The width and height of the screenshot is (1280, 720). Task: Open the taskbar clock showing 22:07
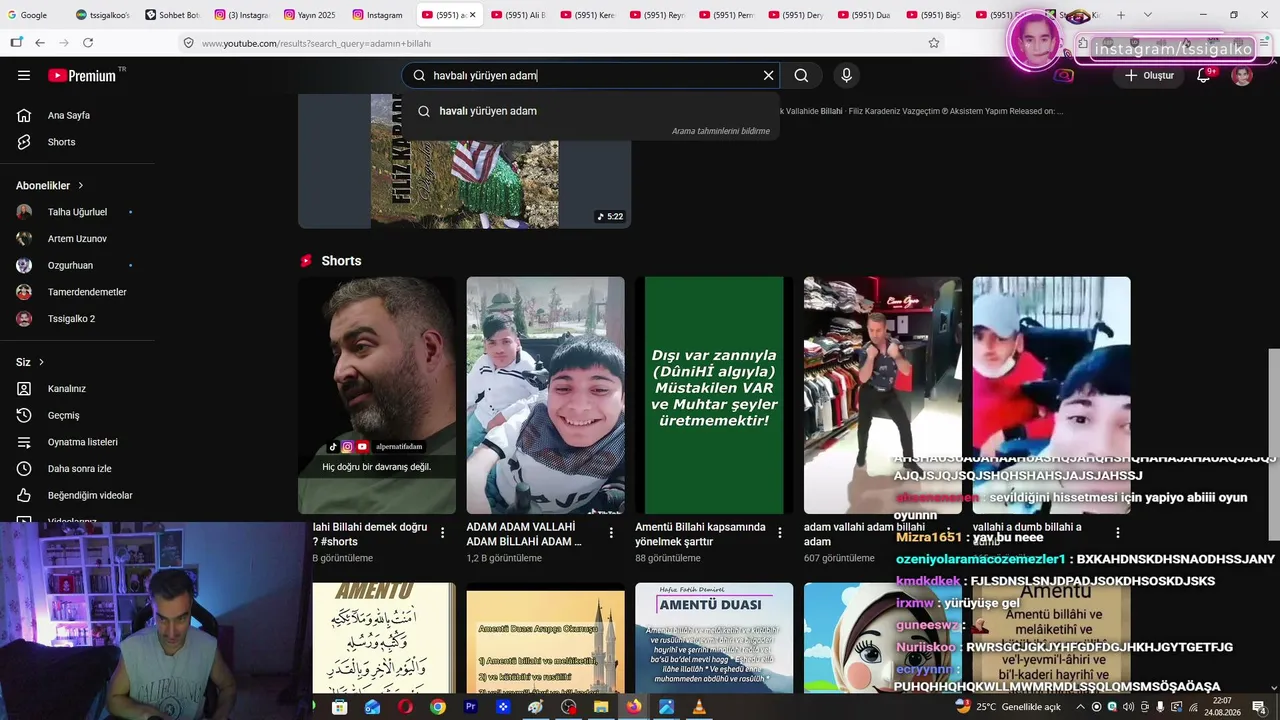1222,707
